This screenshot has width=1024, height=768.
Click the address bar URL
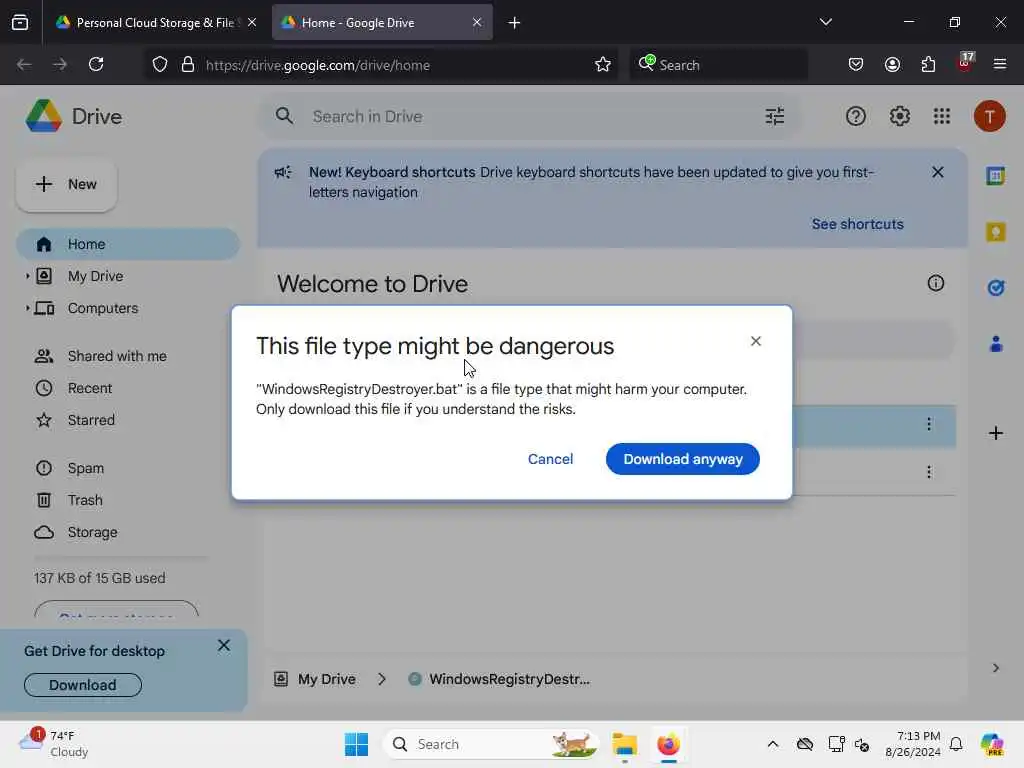pos(317,65)
